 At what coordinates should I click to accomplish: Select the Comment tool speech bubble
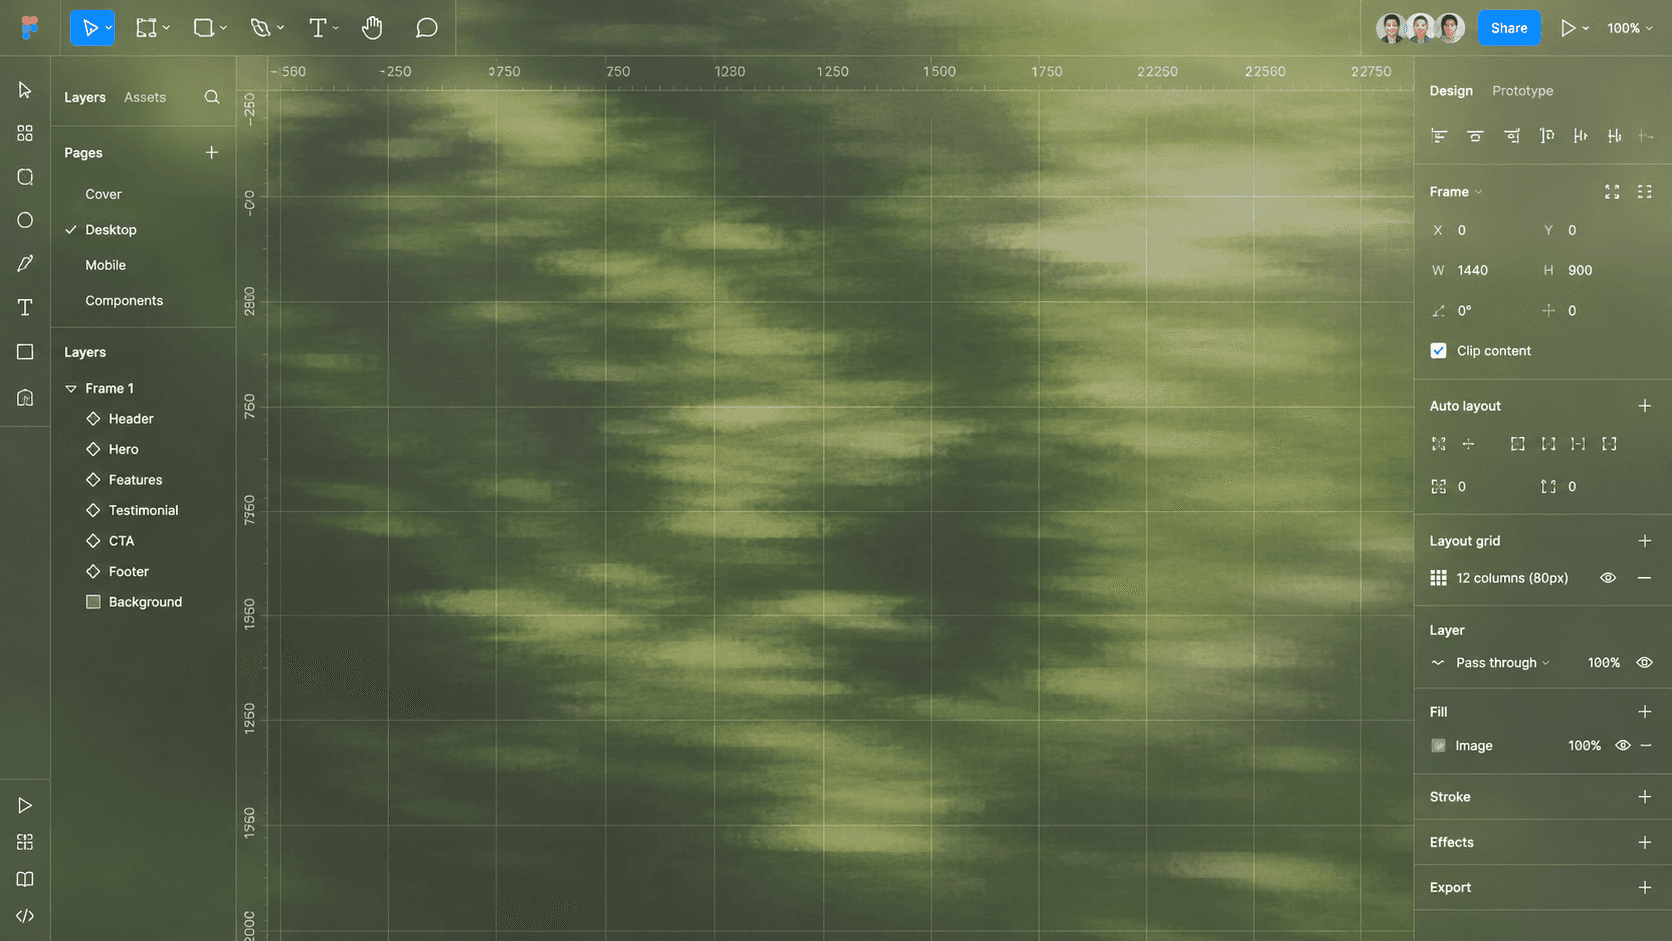click(427, 28)
